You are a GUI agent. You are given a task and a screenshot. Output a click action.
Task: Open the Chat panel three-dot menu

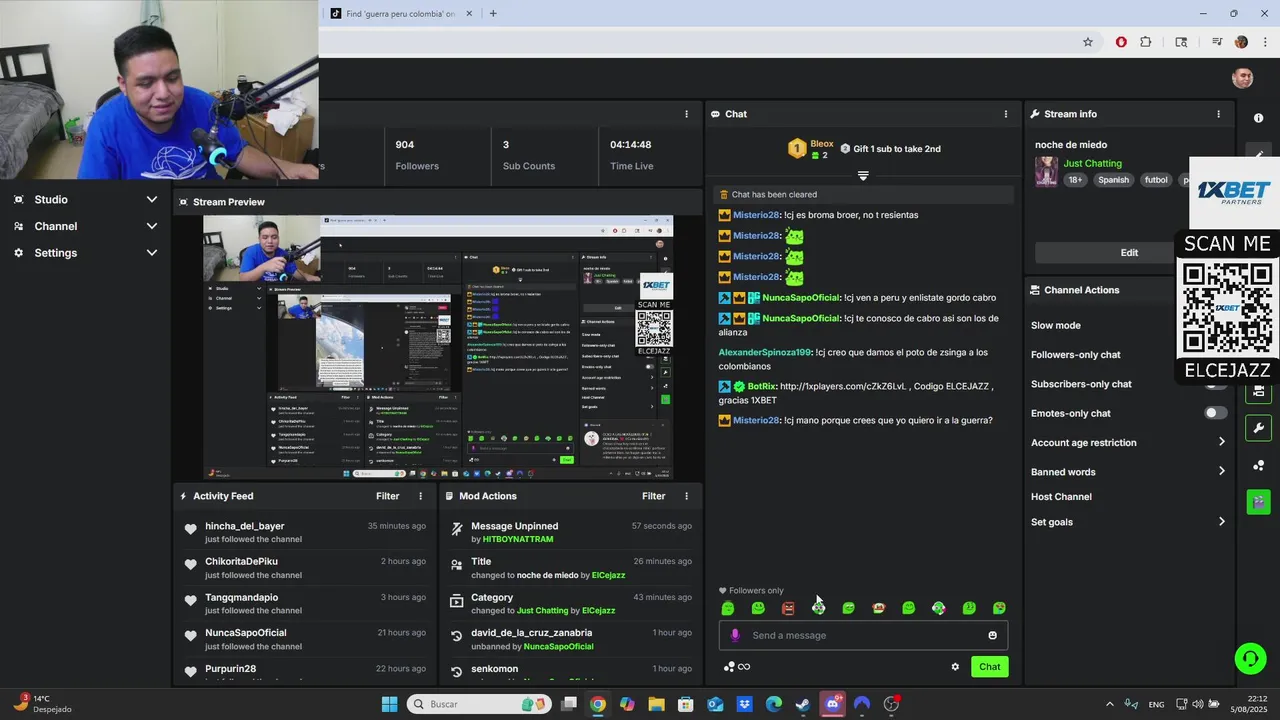click(1006, 114)
